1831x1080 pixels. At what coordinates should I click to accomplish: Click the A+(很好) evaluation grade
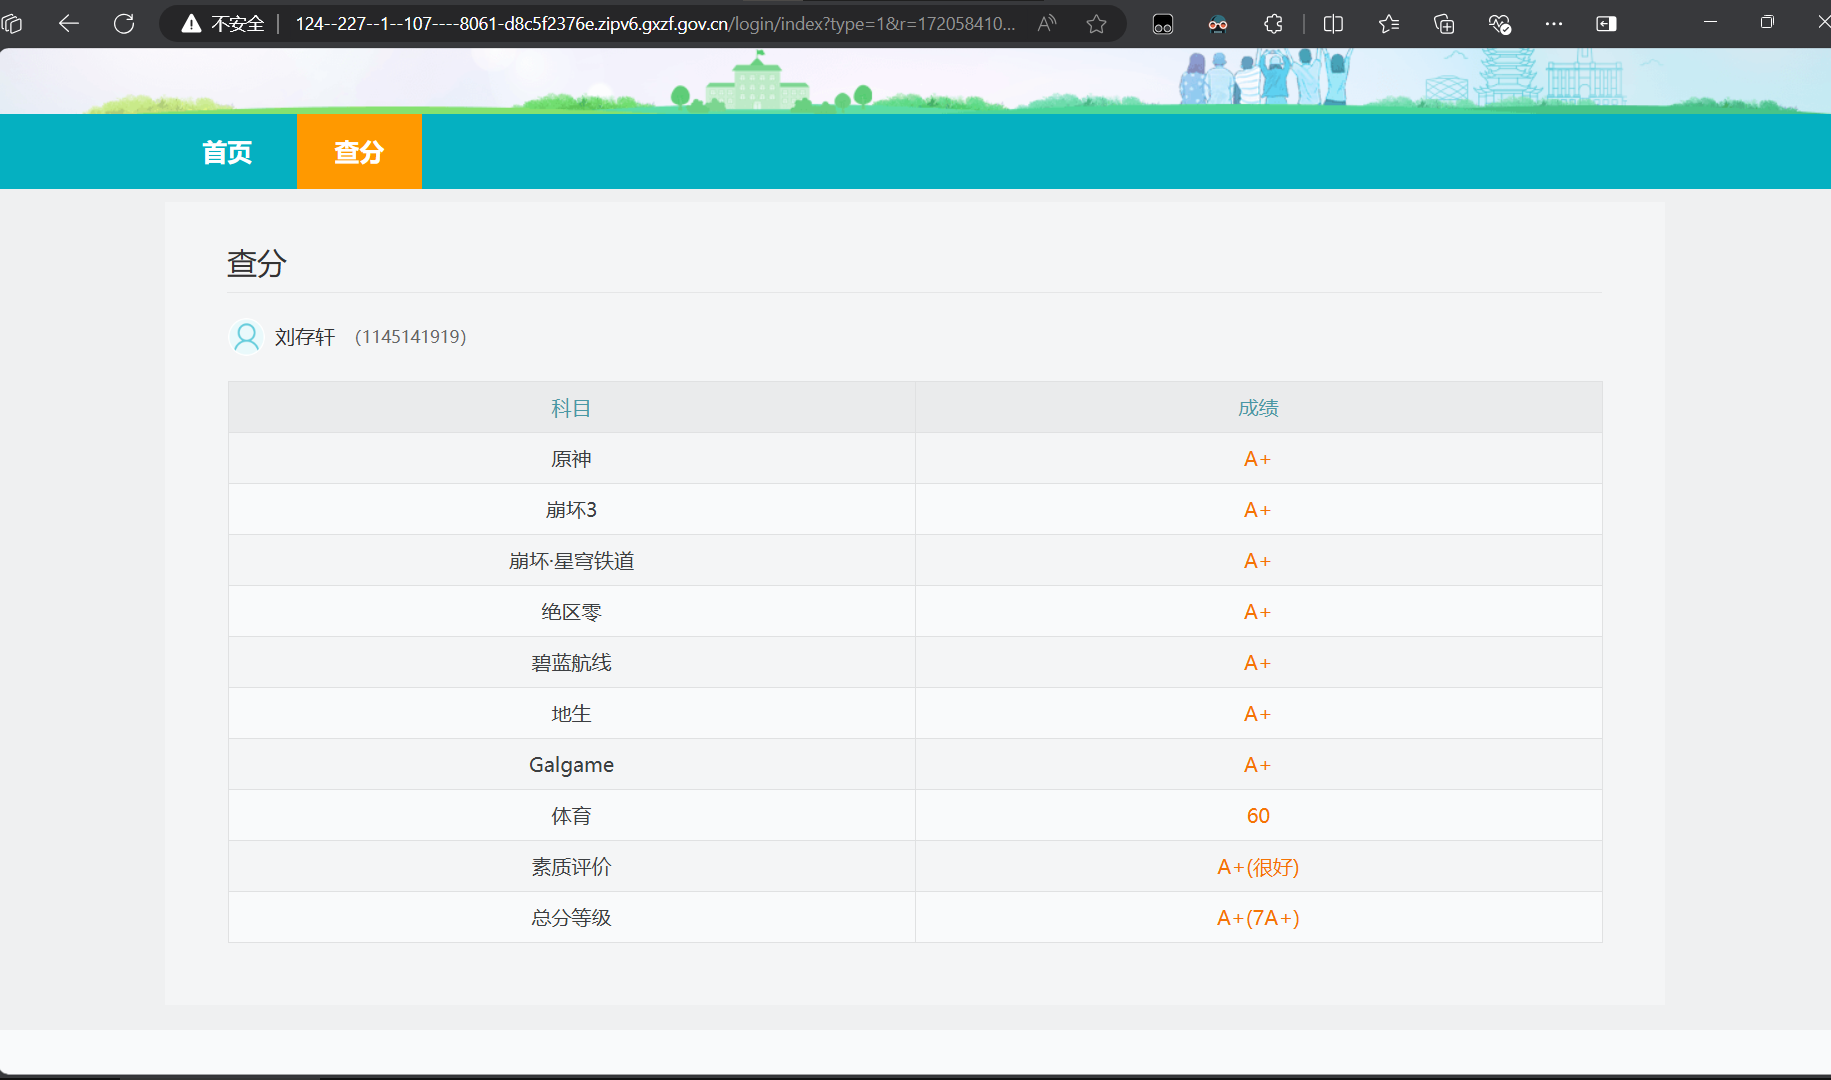pos(1258,867)
